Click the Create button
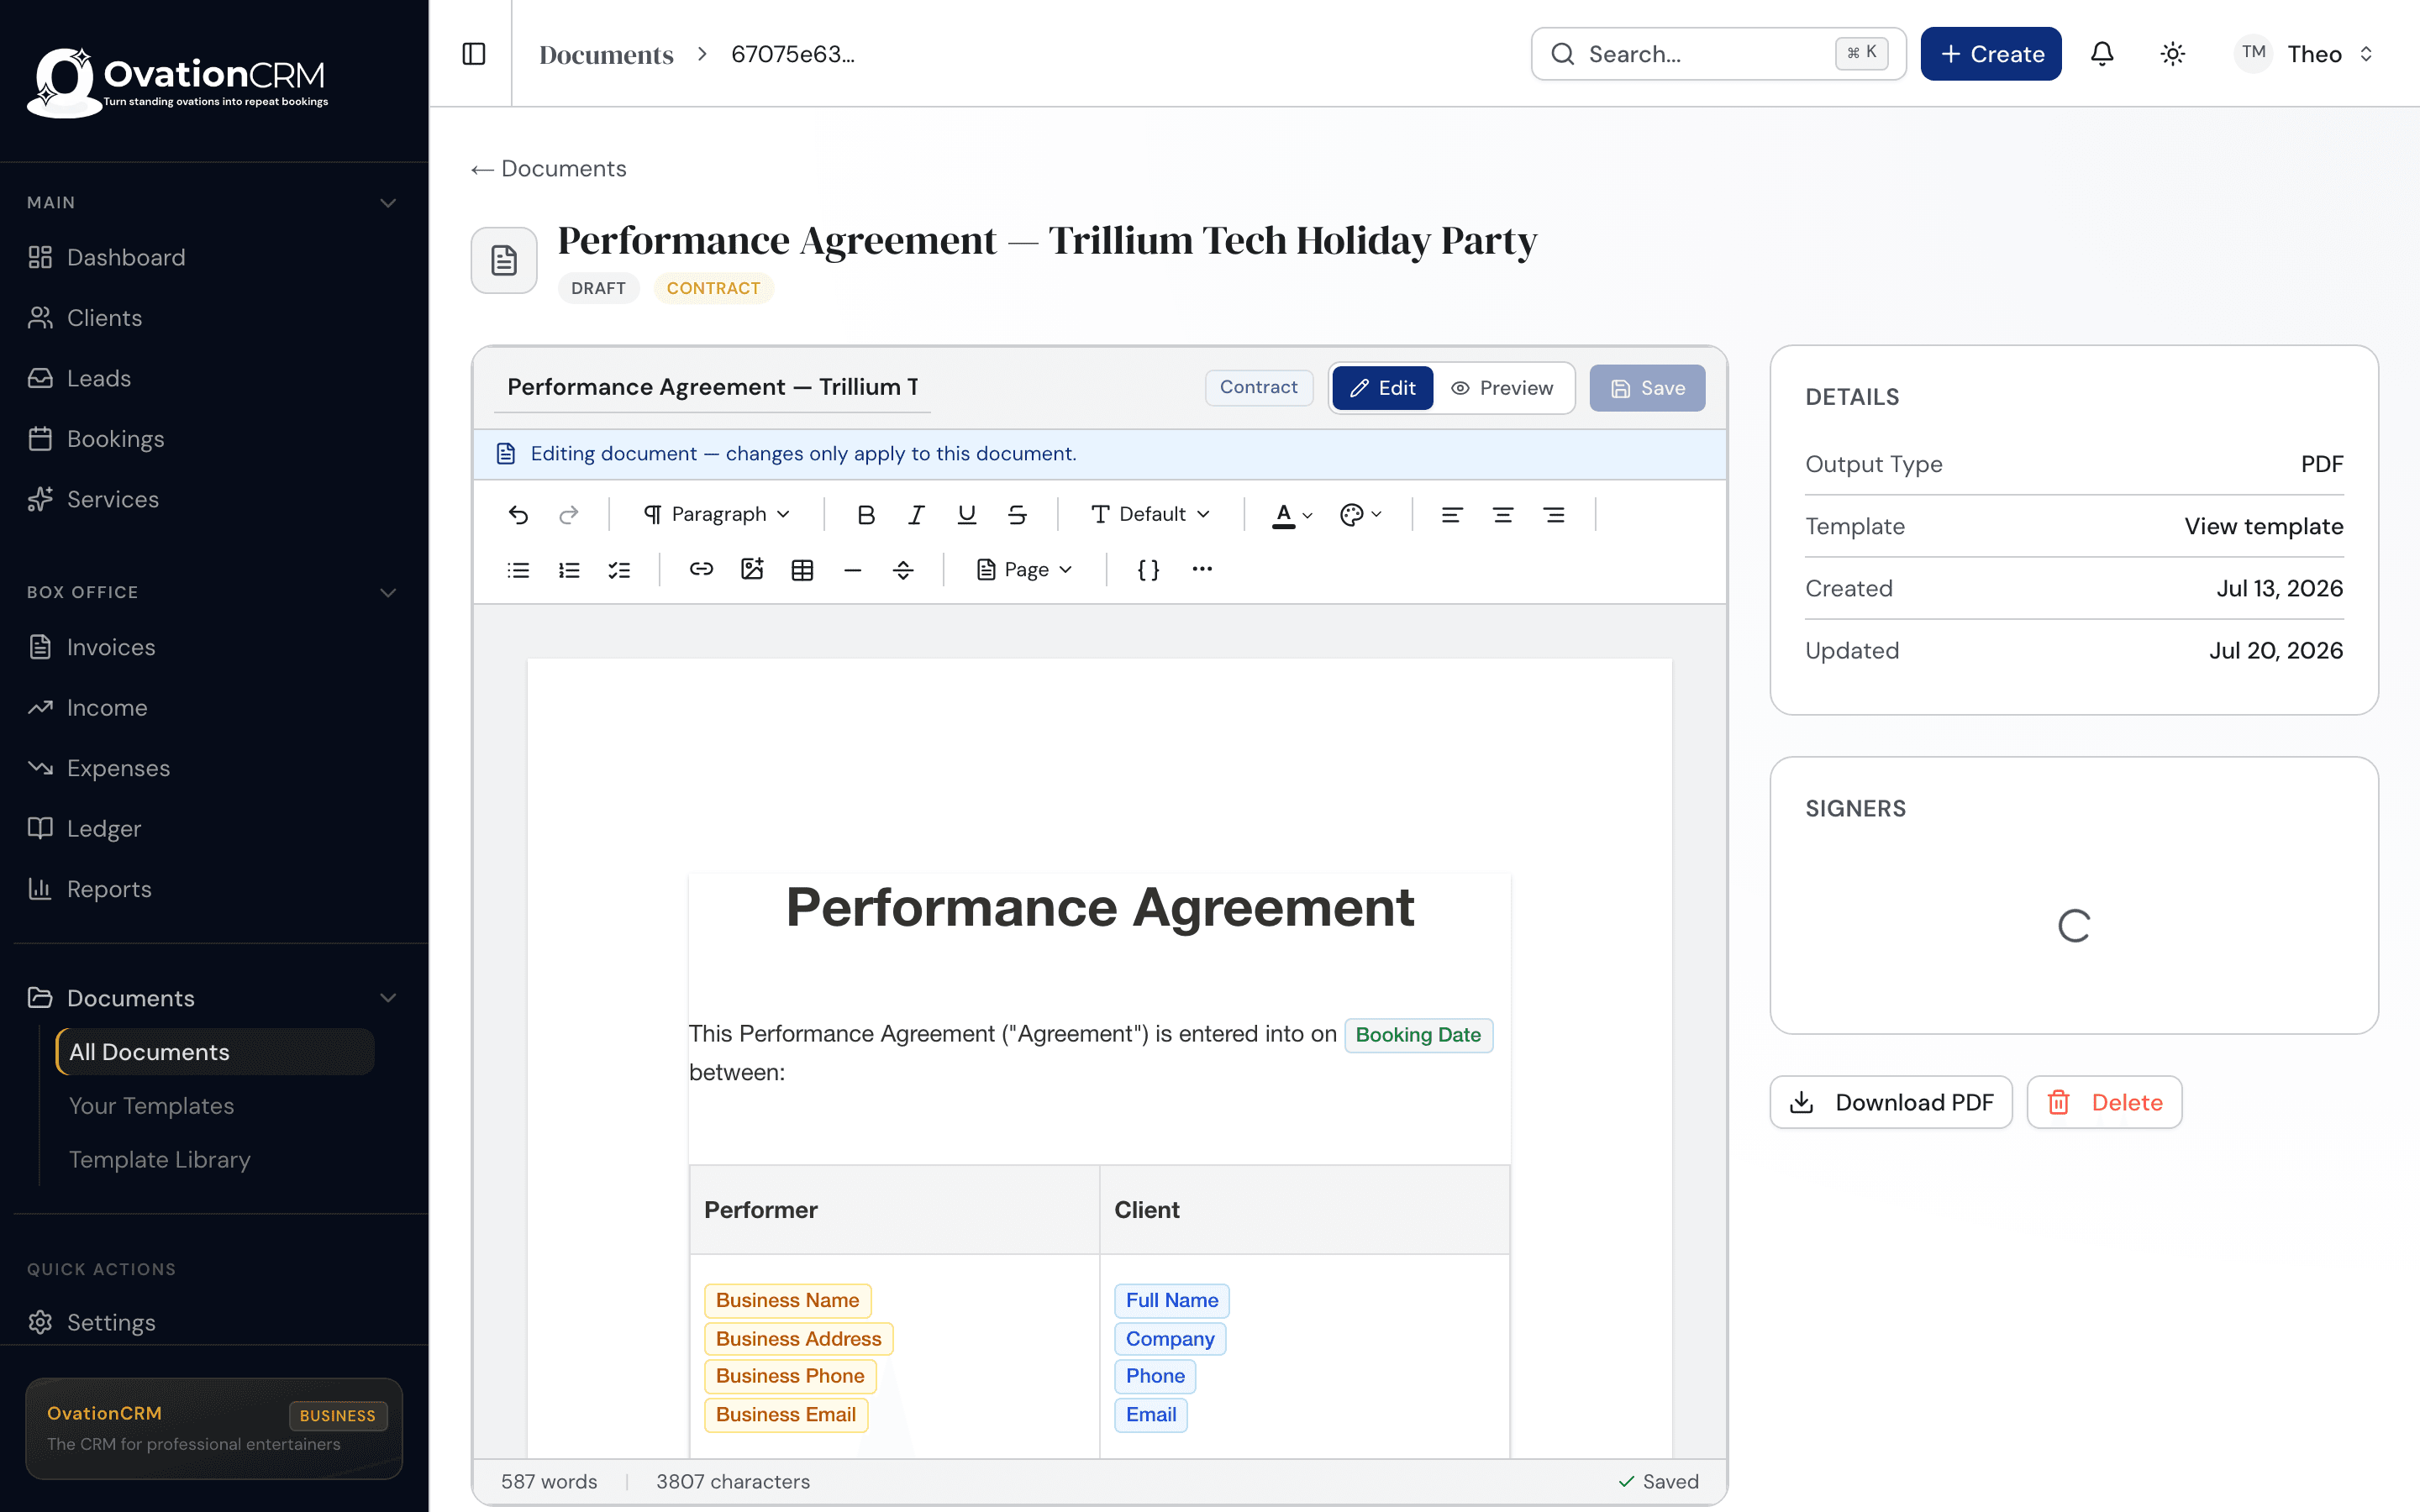 tap(1990, 54)
